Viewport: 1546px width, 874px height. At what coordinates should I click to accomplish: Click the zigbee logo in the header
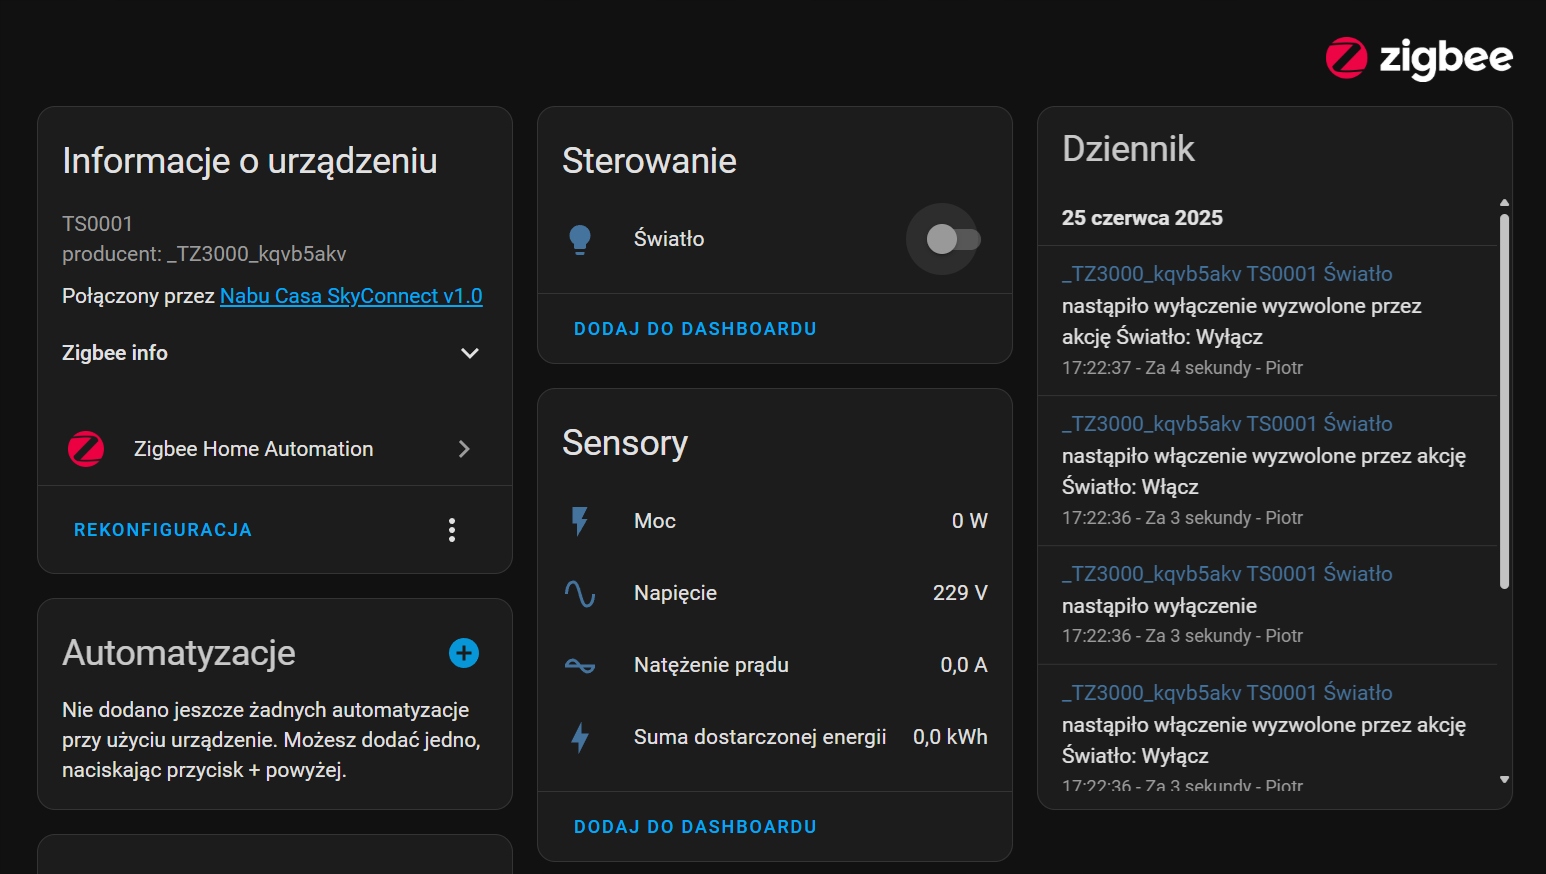(1418, 58)
